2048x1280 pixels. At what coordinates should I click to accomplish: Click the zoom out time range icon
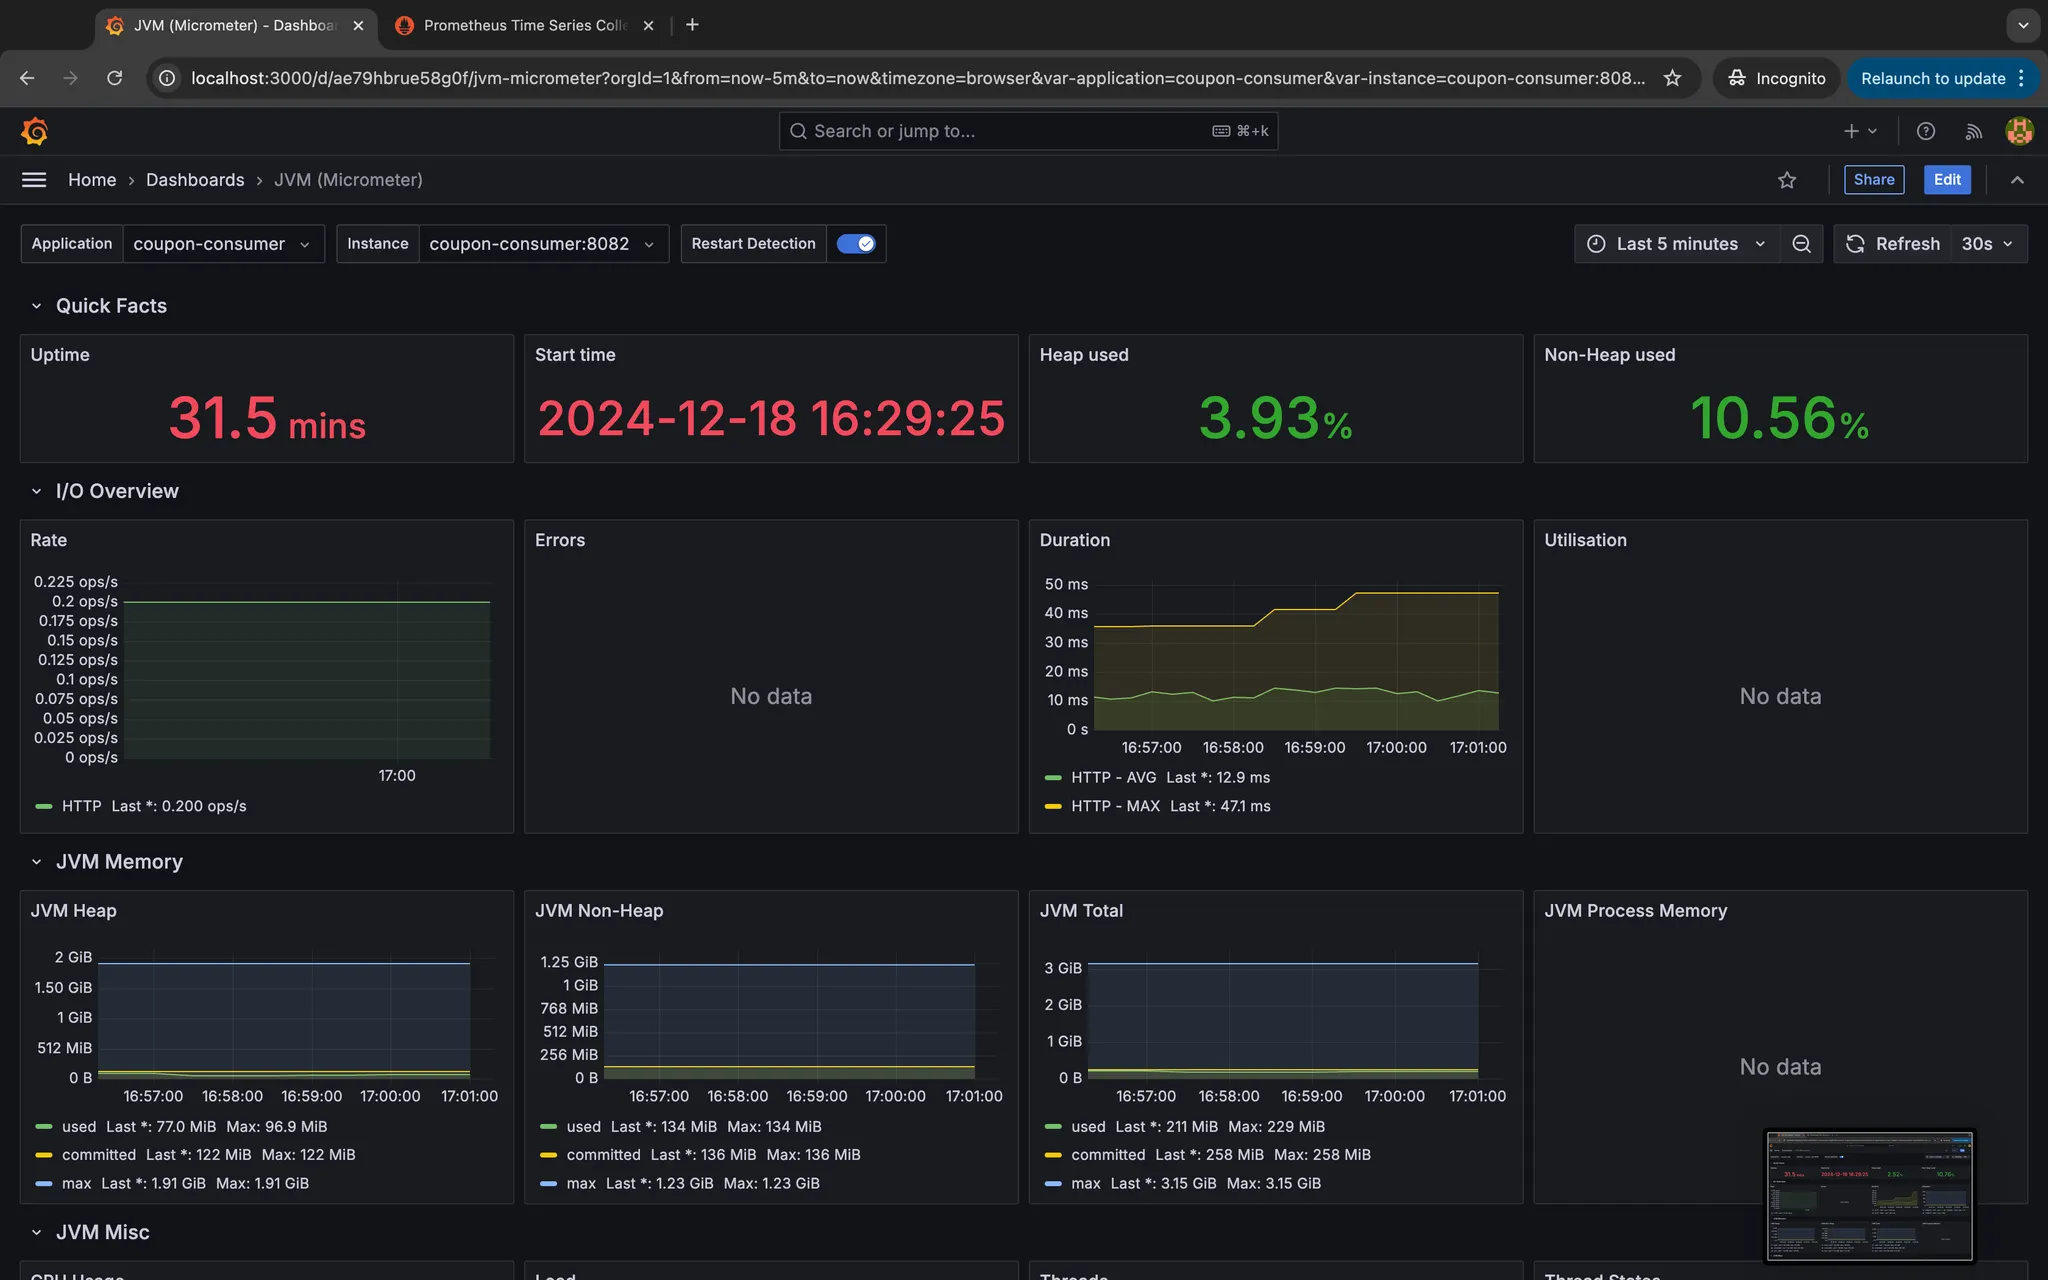point(1801,244)
